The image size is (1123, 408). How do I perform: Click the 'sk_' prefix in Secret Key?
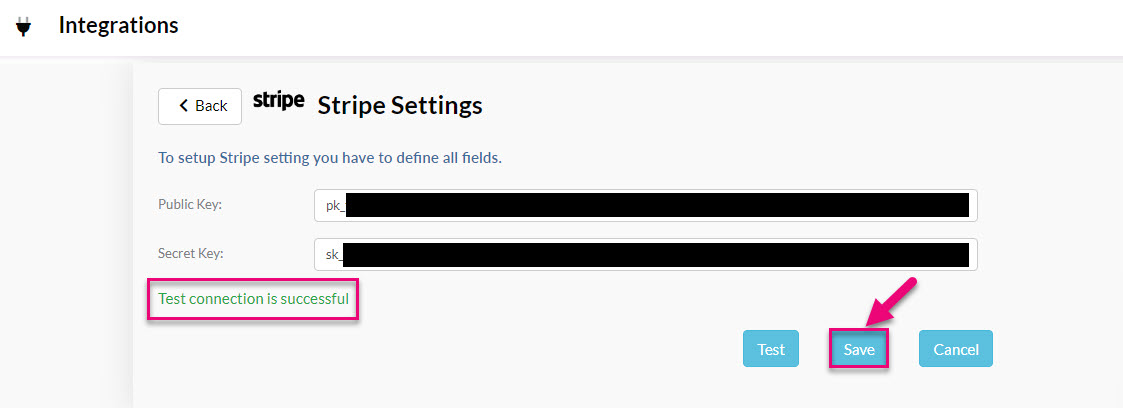point(334,255)
